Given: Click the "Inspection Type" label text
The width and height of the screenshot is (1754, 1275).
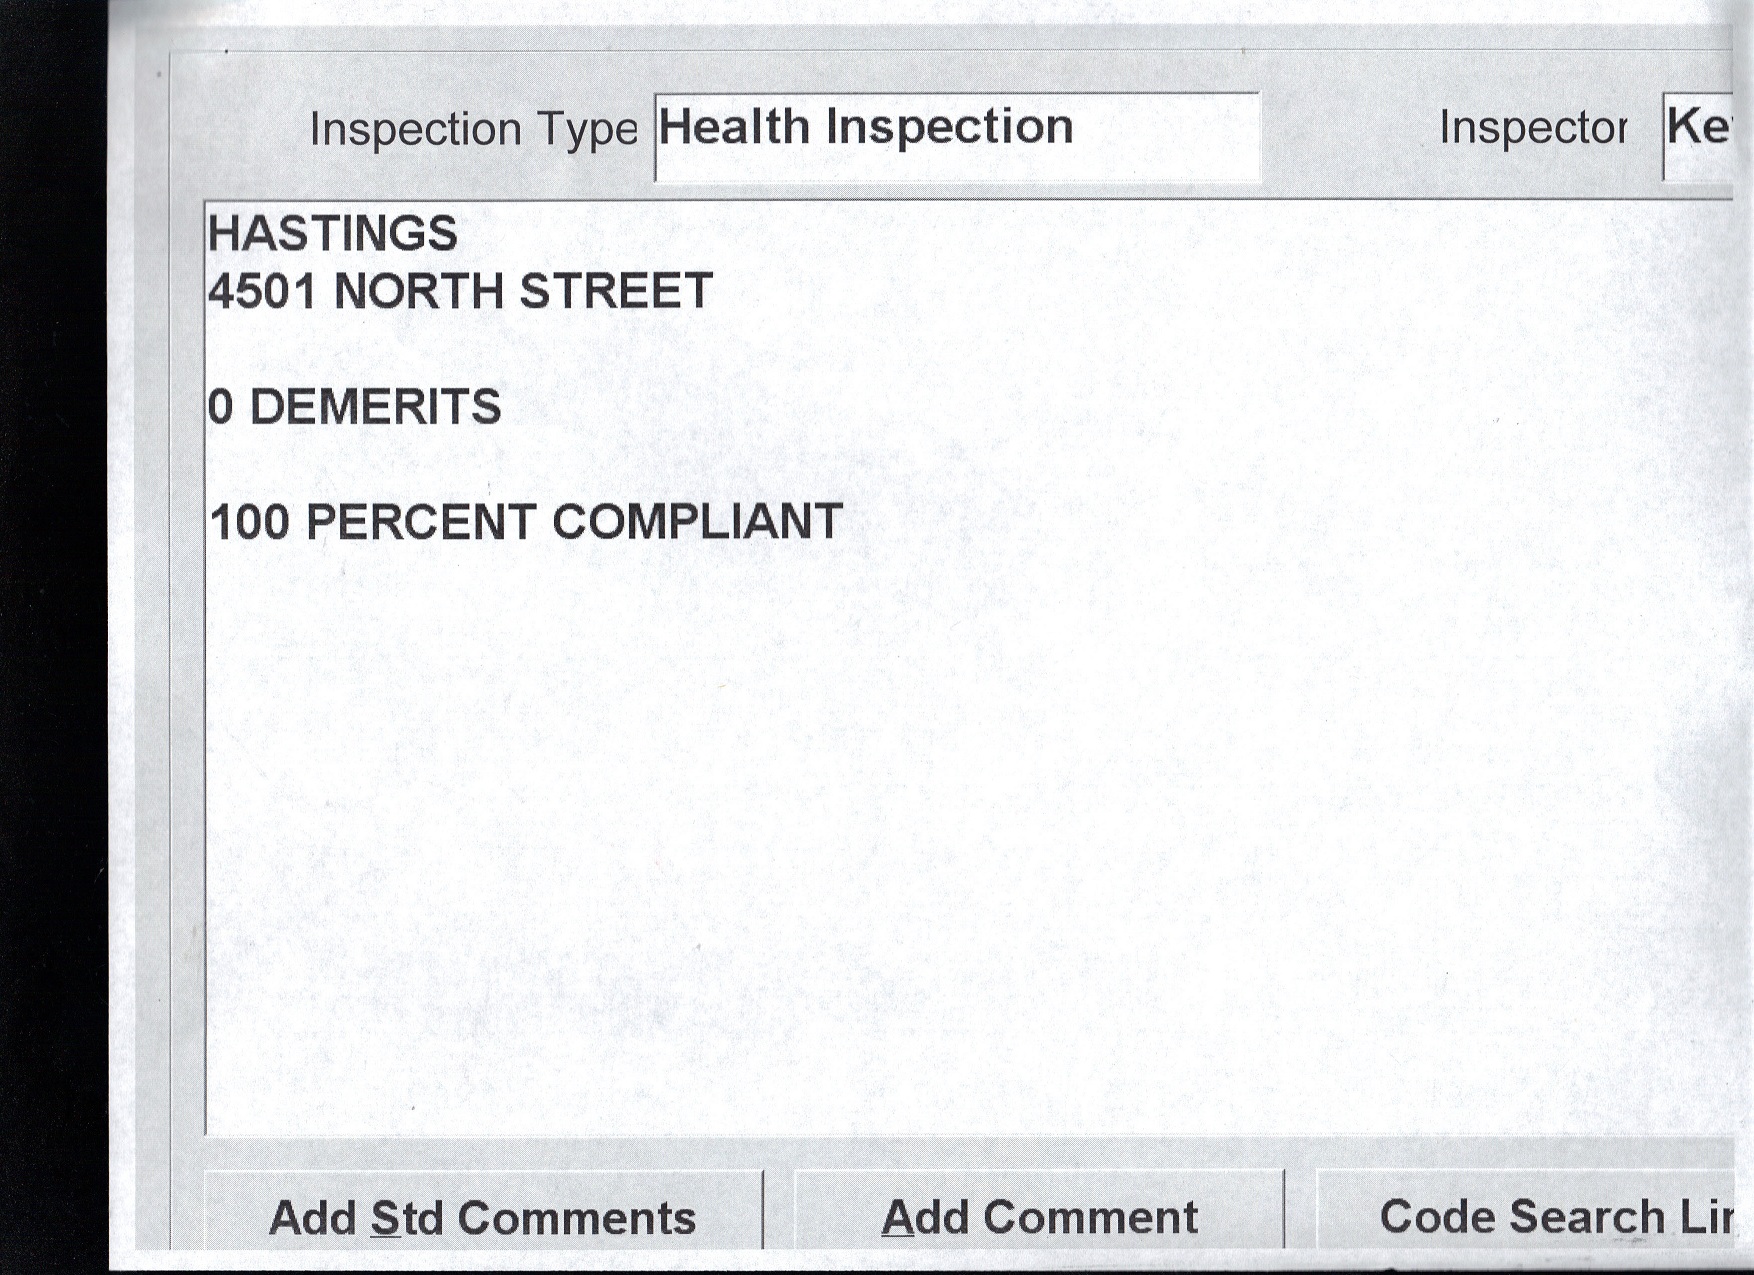Looking at the screenshot, I should tap(473, 129).
